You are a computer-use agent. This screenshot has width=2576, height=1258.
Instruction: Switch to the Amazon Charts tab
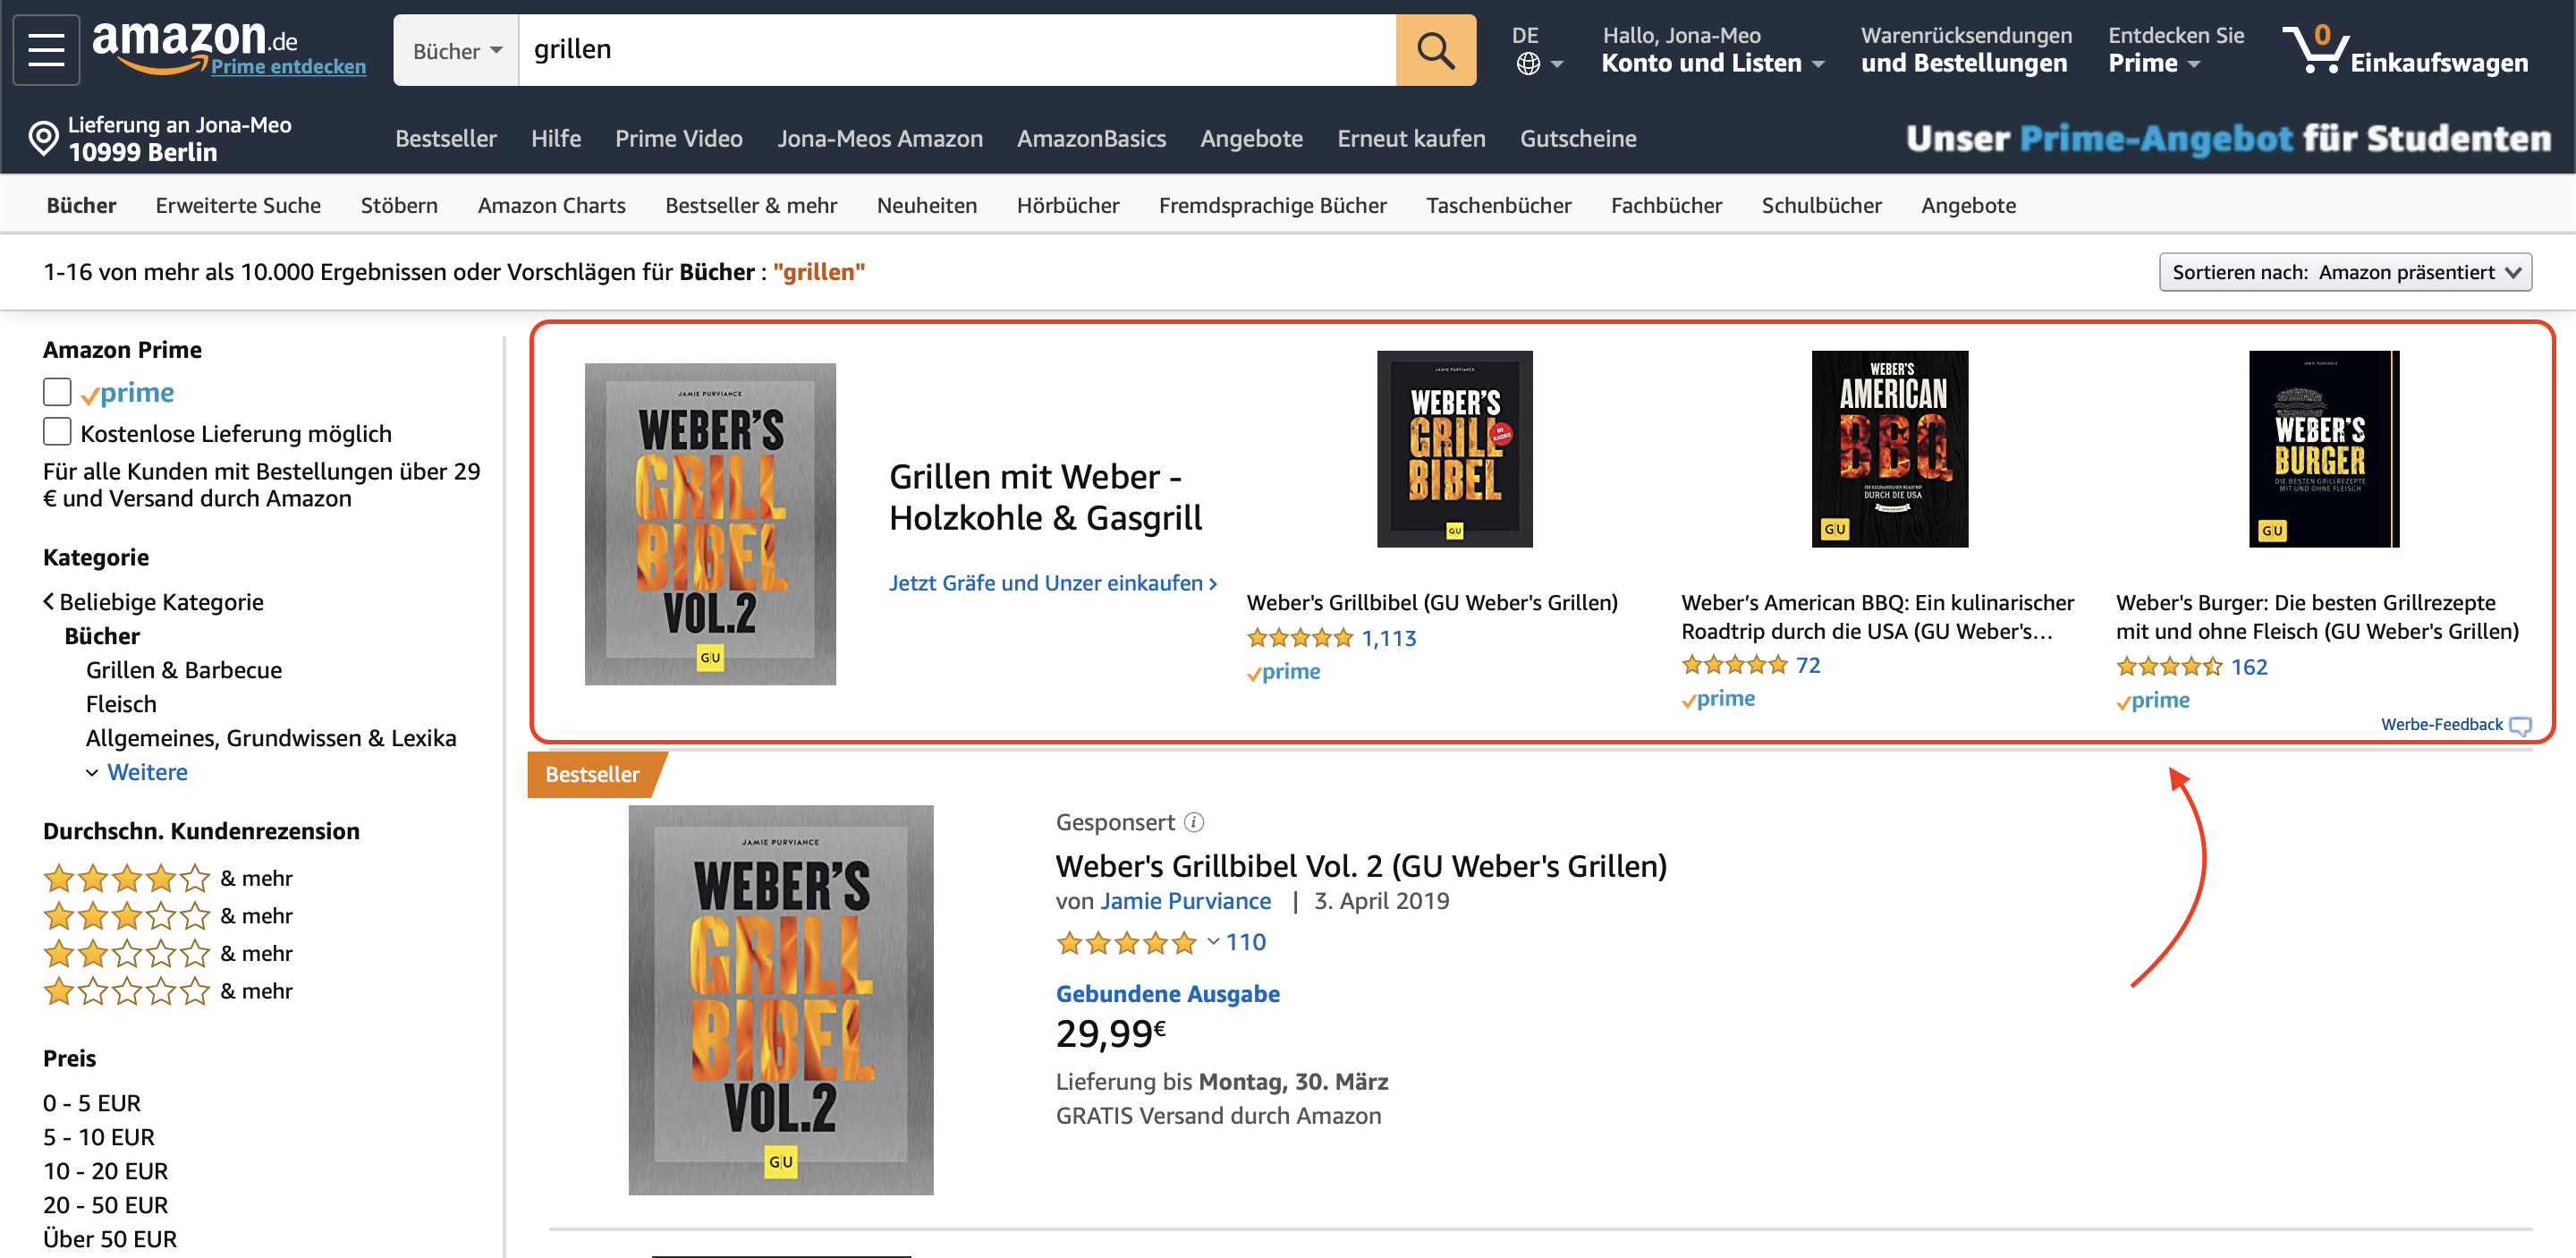click(551, 205)
